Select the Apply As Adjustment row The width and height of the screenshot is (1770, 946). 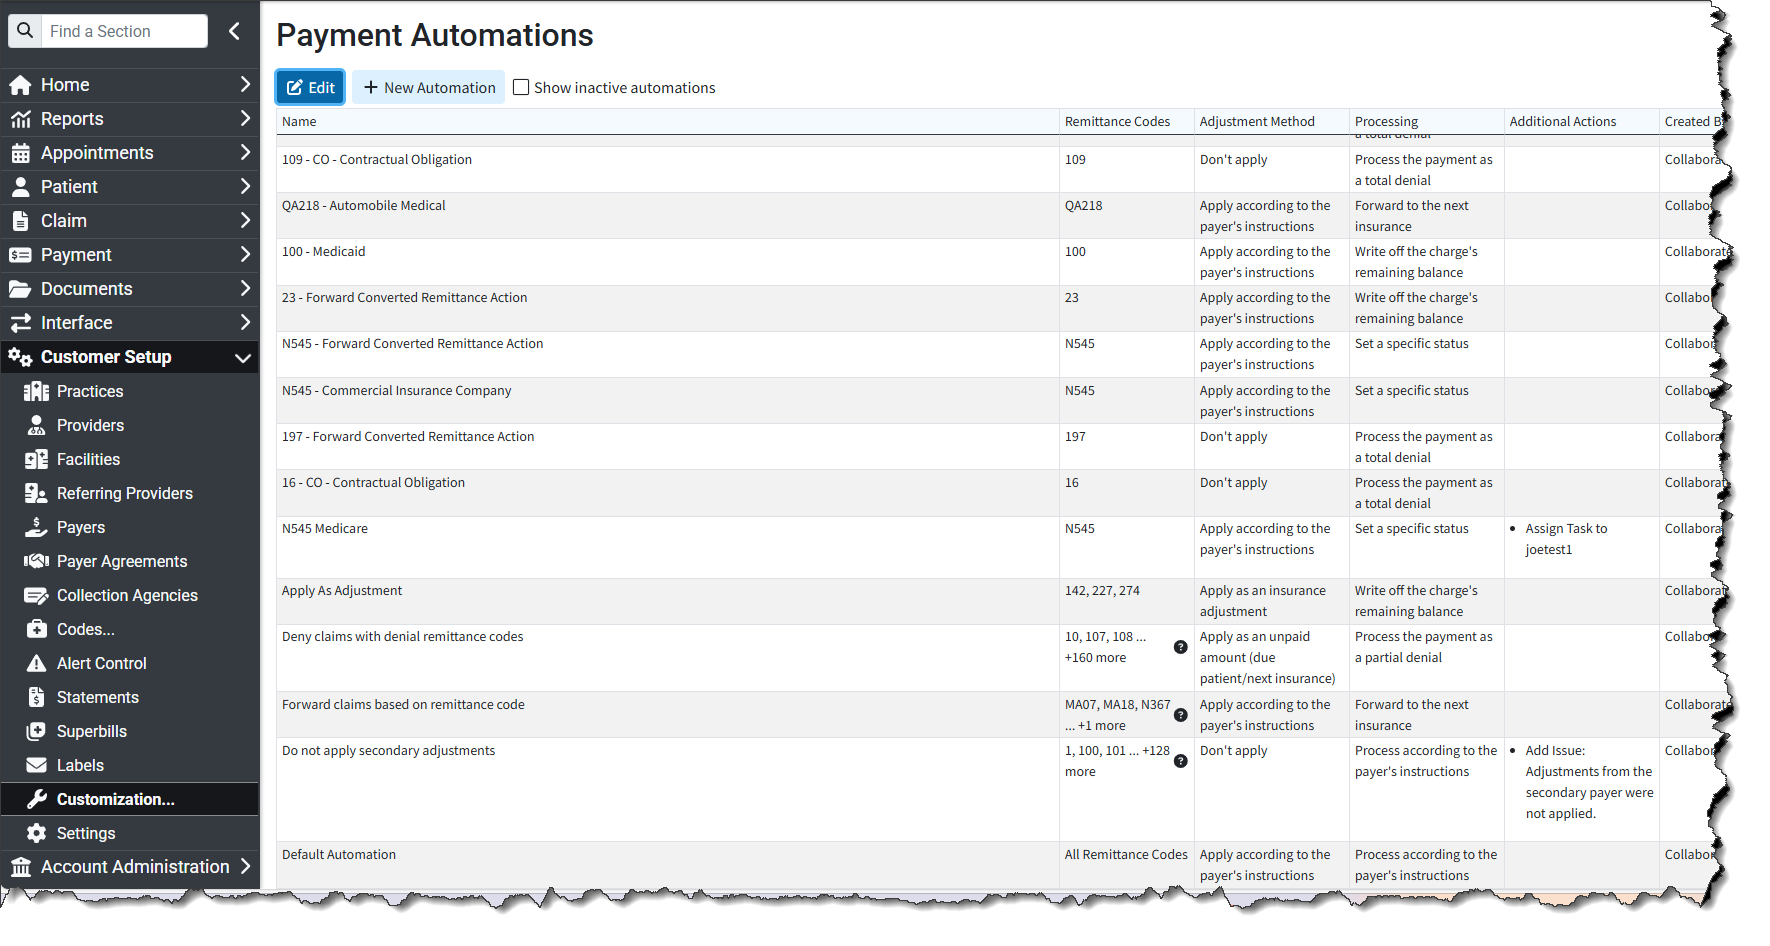(999, 601)
